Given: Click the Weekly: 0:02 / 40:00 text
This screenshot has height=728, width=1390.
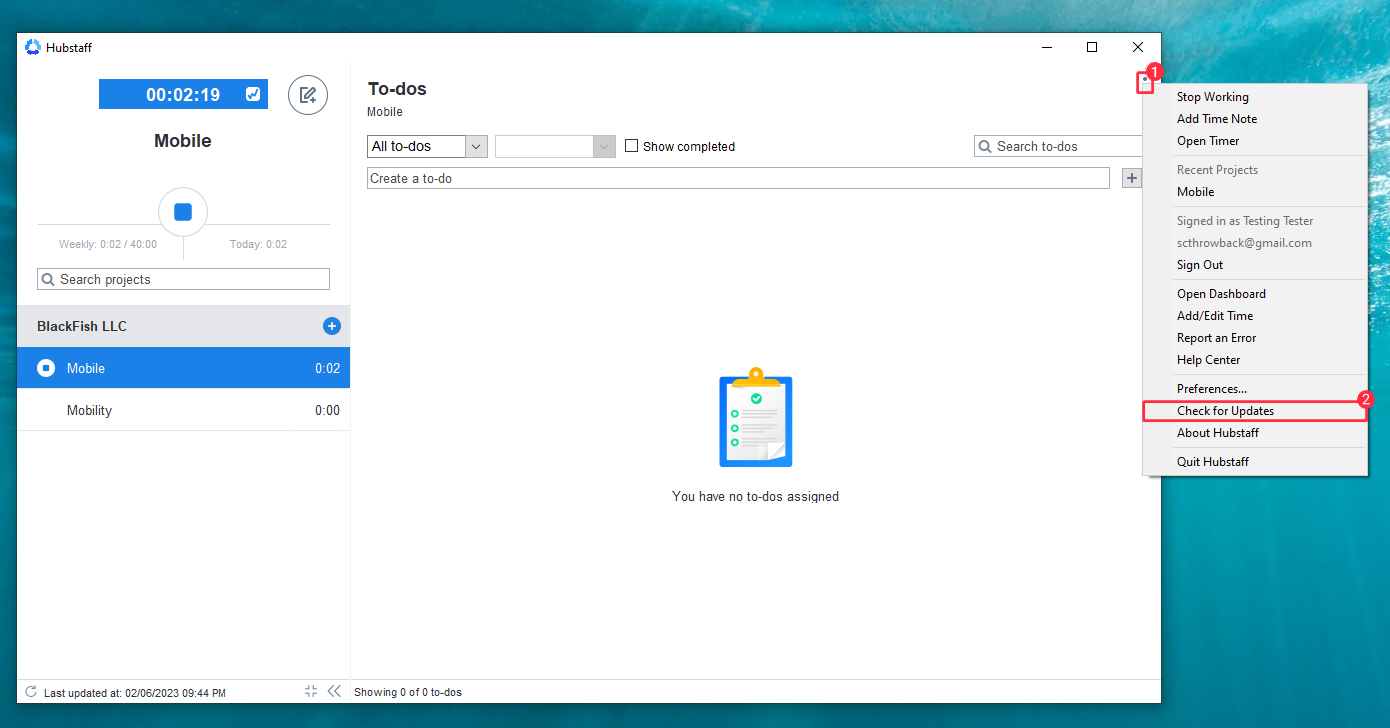Looking at the screenshot, I should click(x=108, y=244).
